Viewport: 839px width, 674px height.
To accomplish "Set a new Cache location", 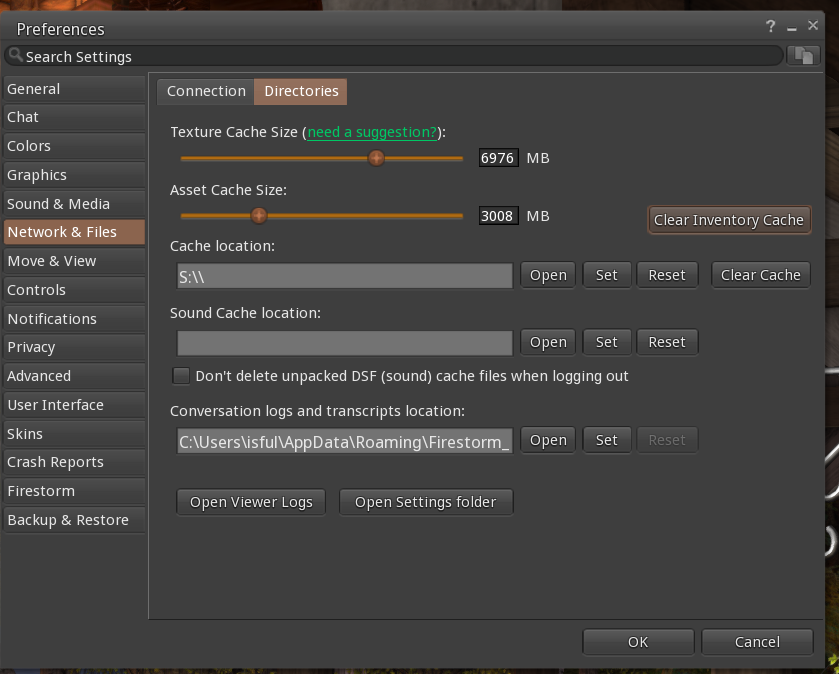I will 607,275.
